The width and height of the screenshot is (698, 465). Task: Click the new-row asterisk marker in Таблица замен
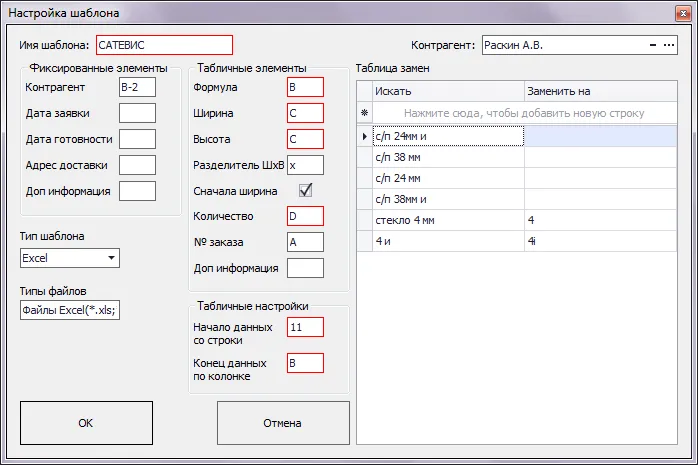364,113
